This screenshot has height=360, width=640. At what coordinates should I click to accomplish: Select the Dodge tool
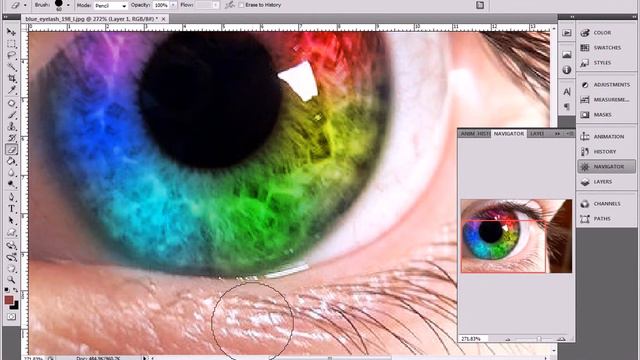click(x=11, y=184)
